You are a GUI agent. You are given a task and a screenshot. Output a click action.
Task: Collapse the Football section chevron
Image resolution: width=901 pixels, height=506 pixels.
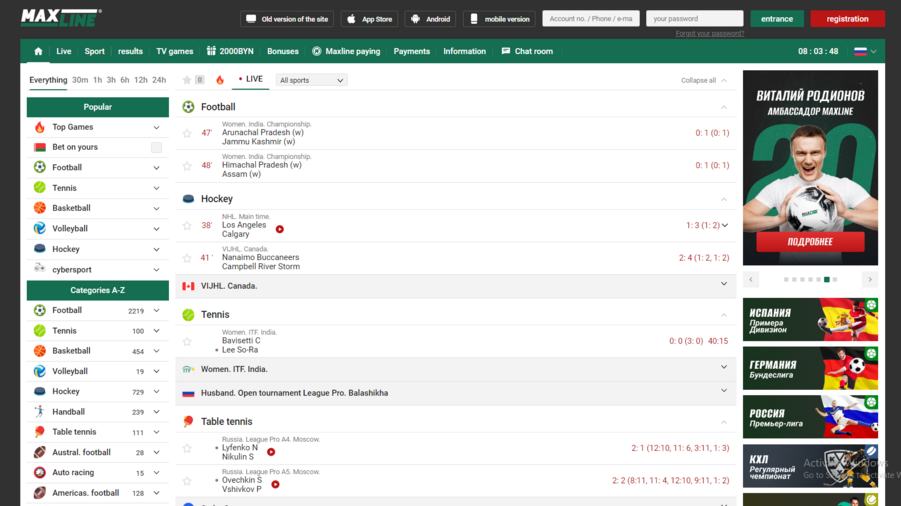[724, 107]
